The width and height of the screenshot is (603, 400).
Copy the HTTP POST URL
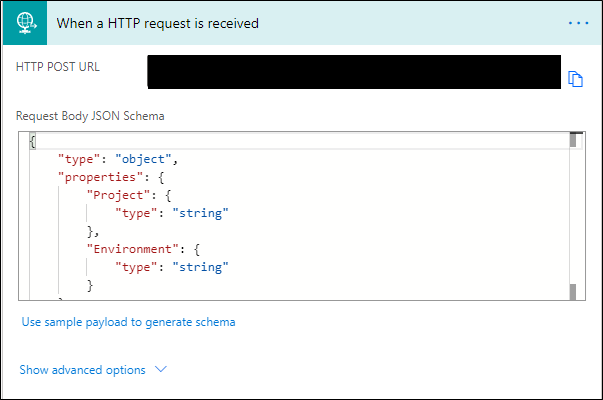click(x=575, y=79)
